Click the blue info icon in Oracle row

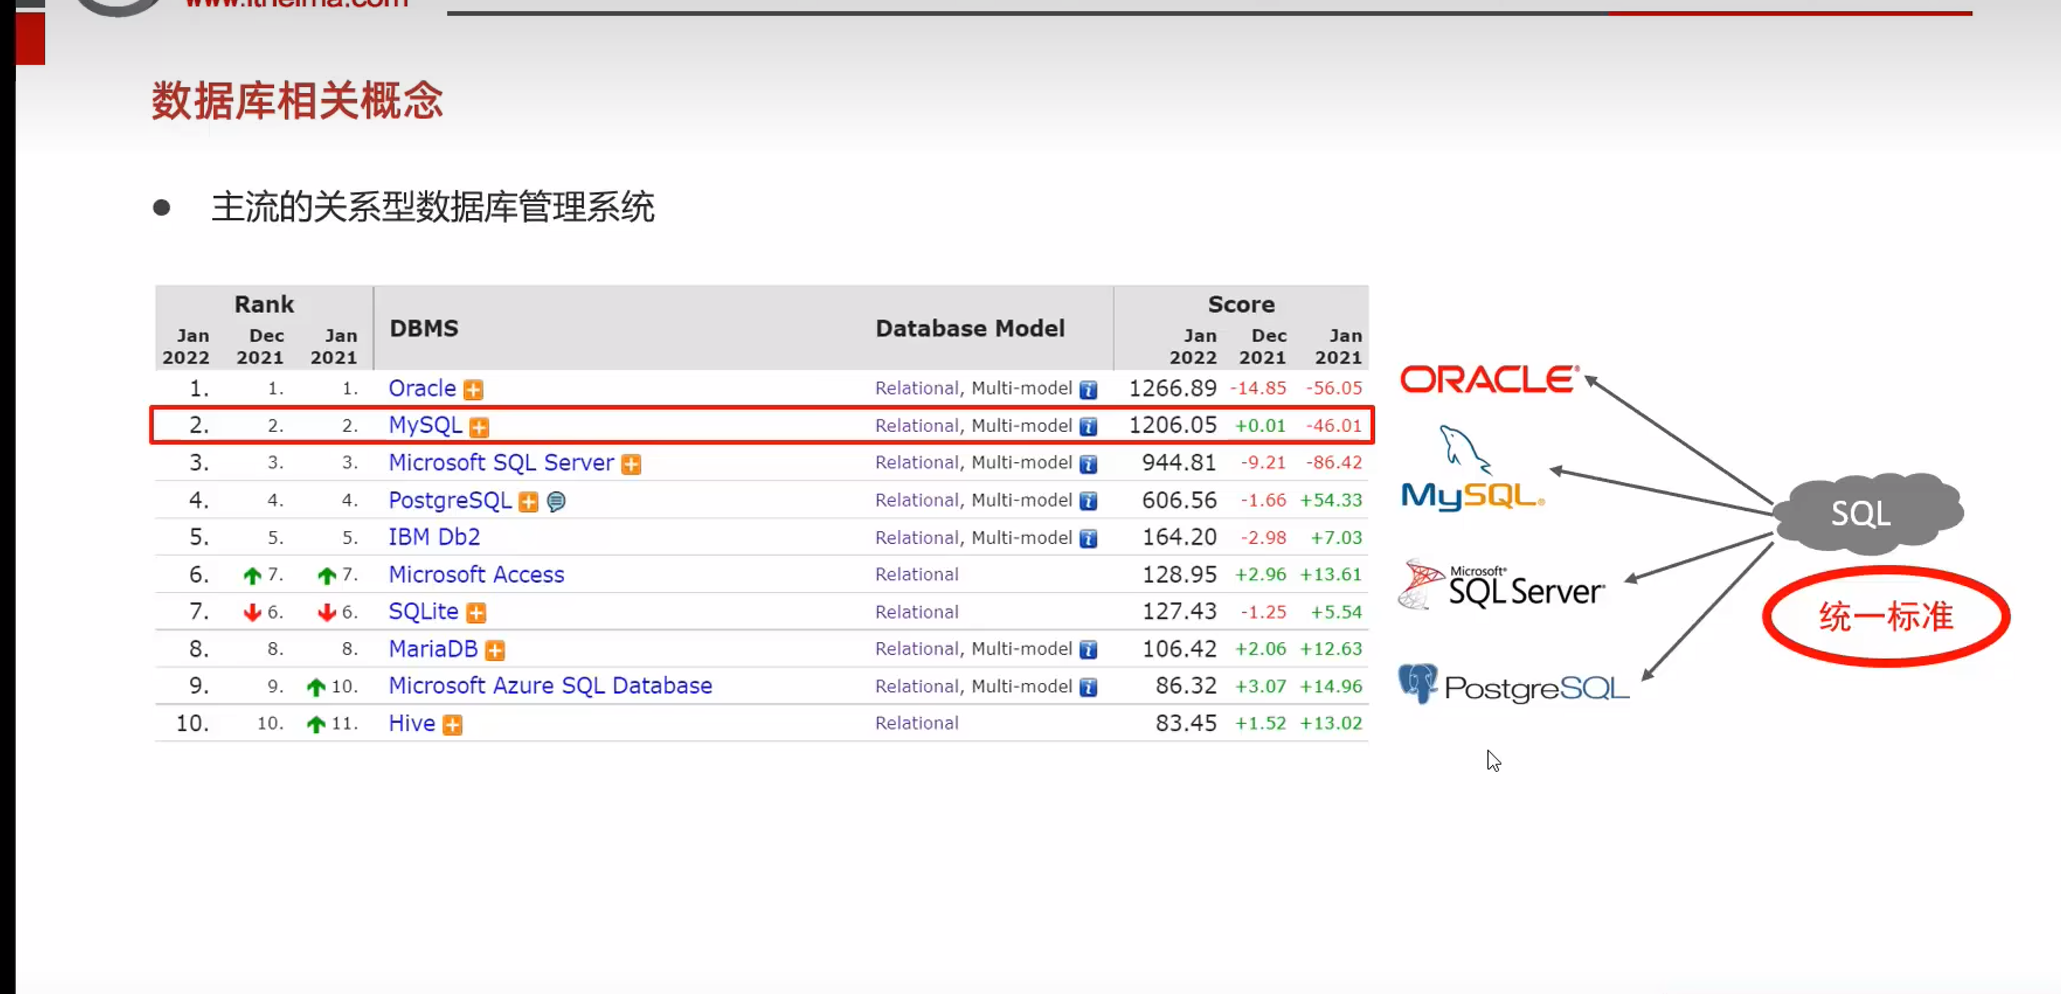1088,389
